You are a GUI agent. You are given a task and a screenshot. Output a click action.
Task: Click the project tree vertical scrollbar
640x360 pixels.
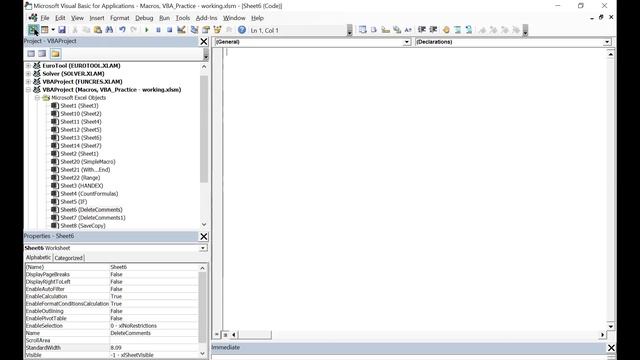(x=204, y=145)
